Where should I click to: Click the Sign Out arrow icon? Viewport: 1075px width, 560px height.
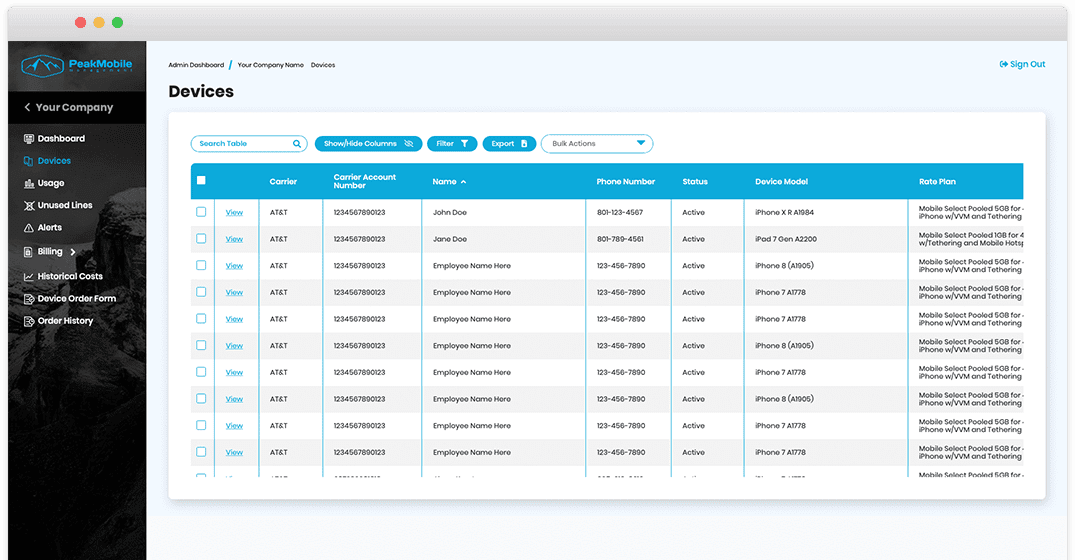(1004, 64)
